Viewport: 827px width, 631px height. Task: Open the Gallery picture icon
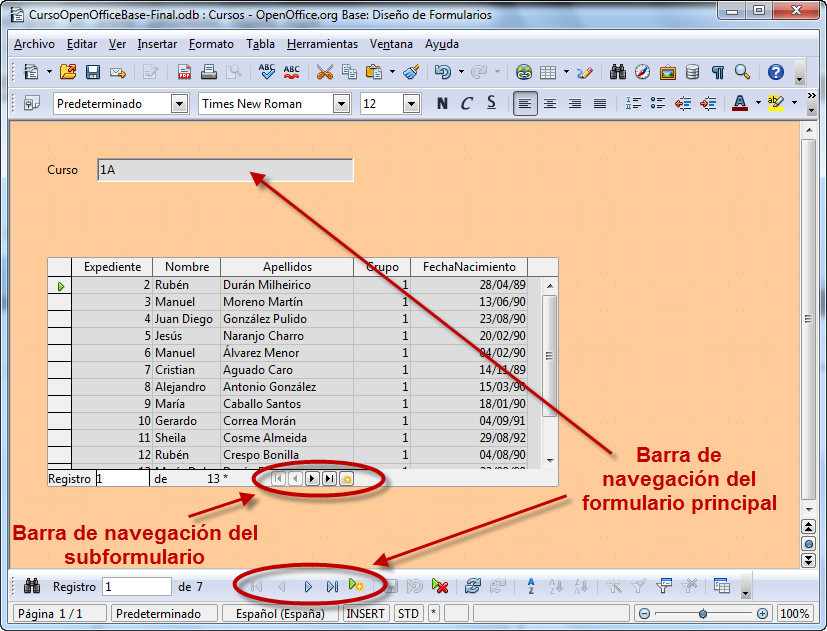[x=668, y=72]
